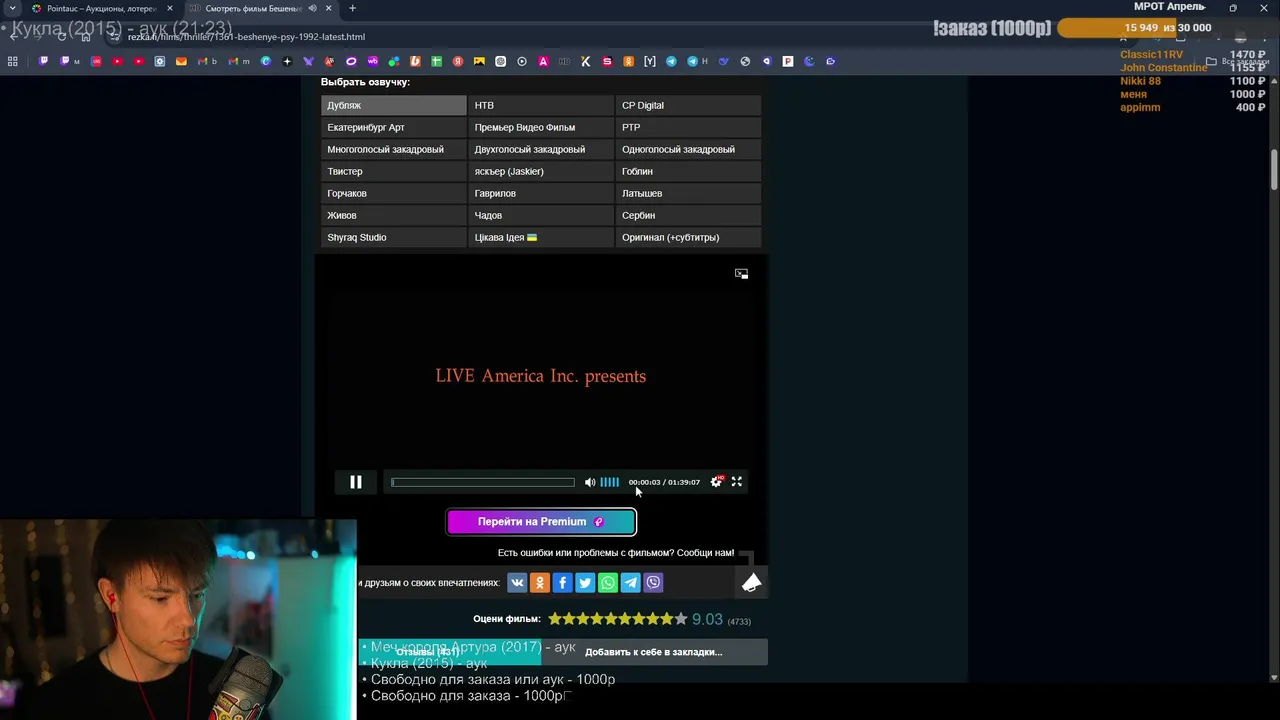
Task: Open the tab search dropdown arrow
Action: [12, 8]
